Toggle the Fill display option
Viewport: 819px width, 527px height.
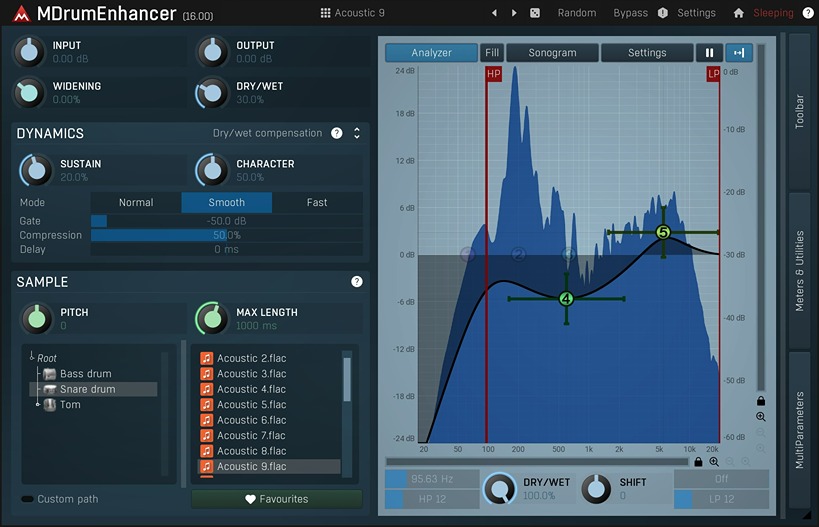[x=492, y=53]
